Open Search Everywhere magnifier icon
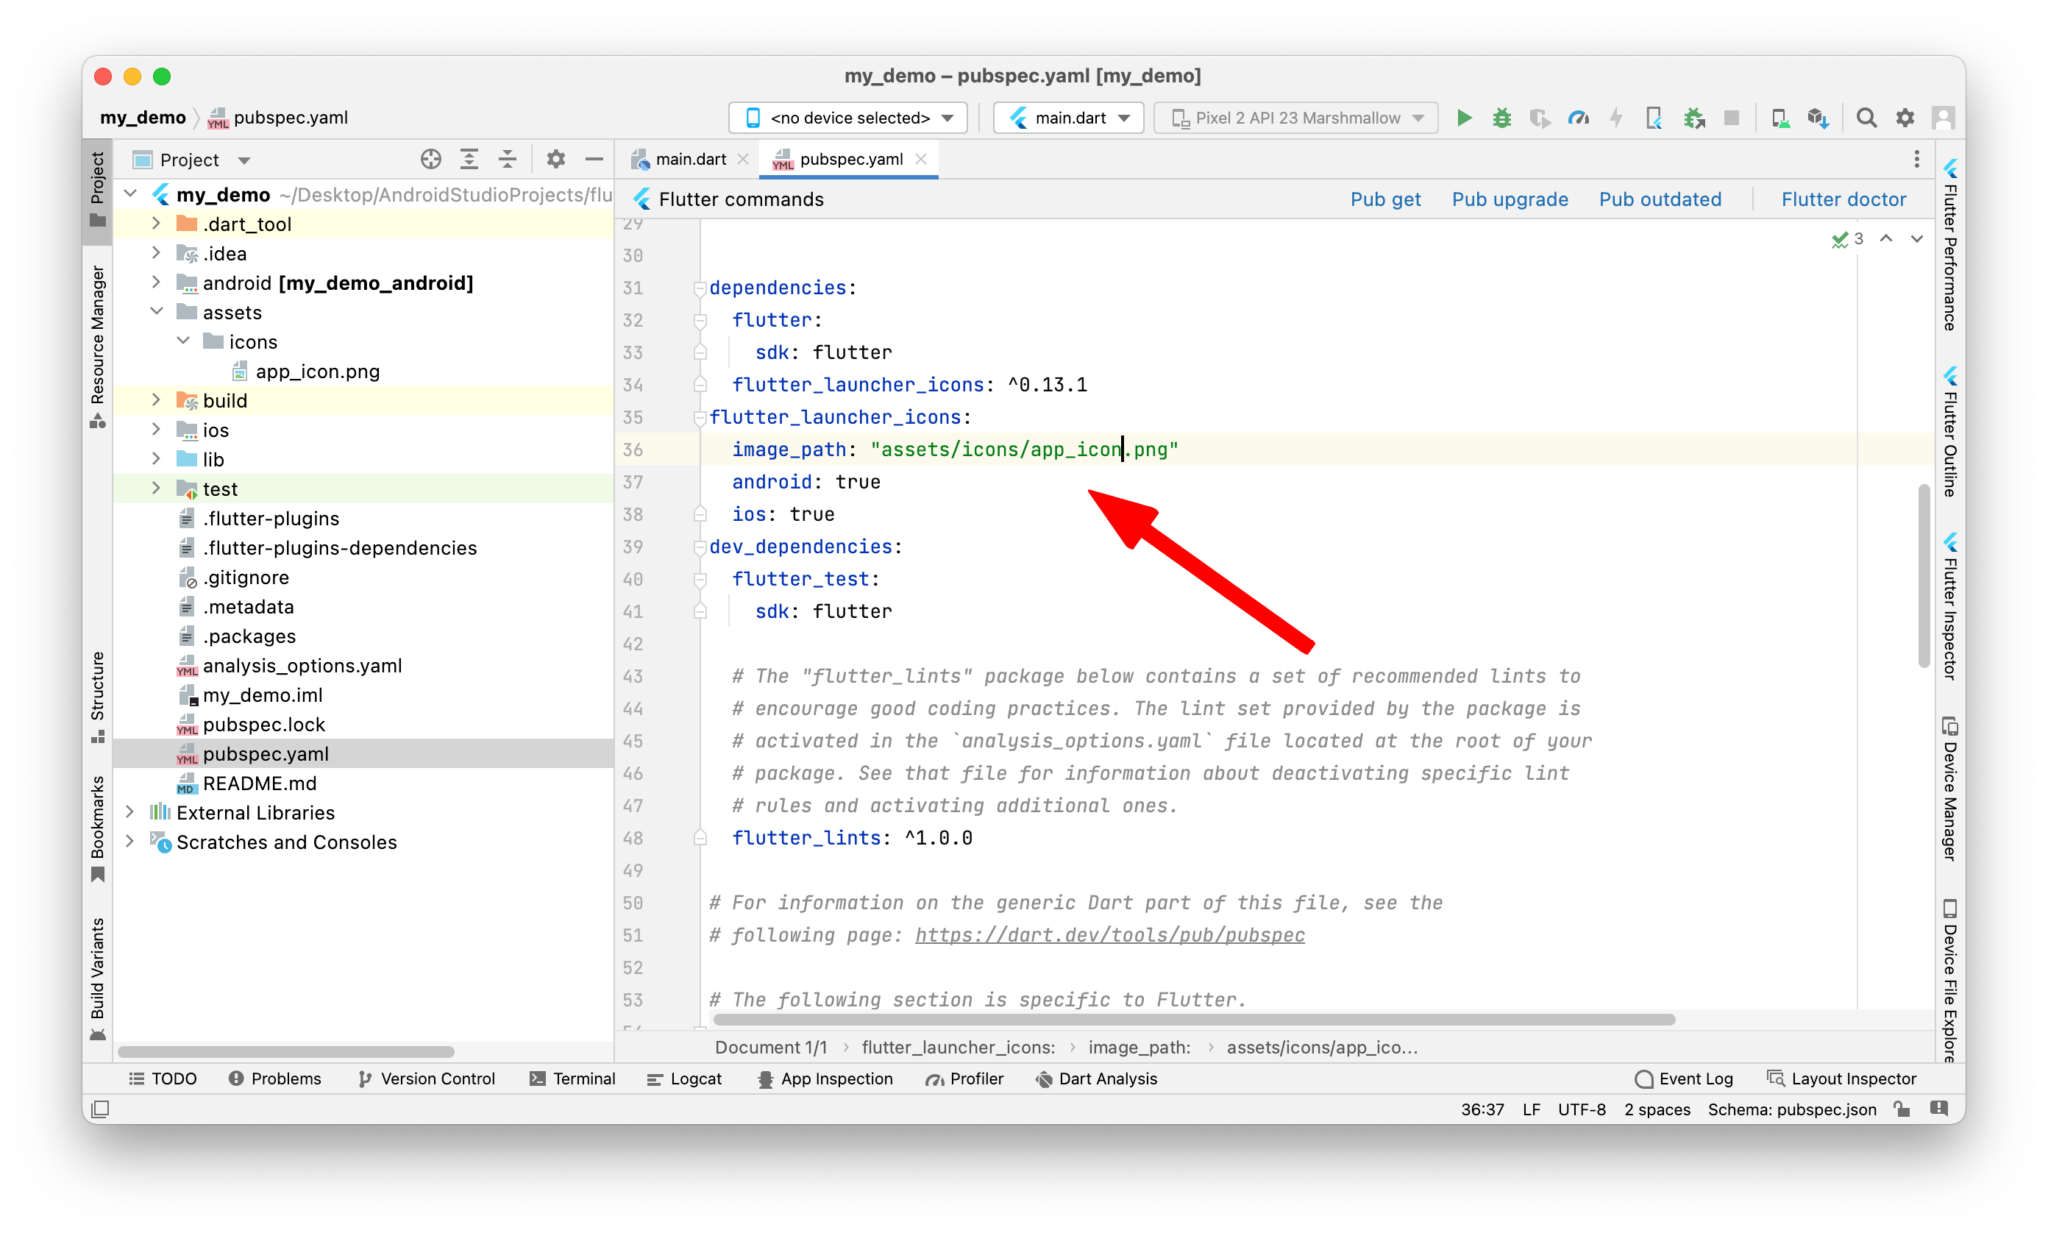 pyautogui.click(x=1866, y=118)
